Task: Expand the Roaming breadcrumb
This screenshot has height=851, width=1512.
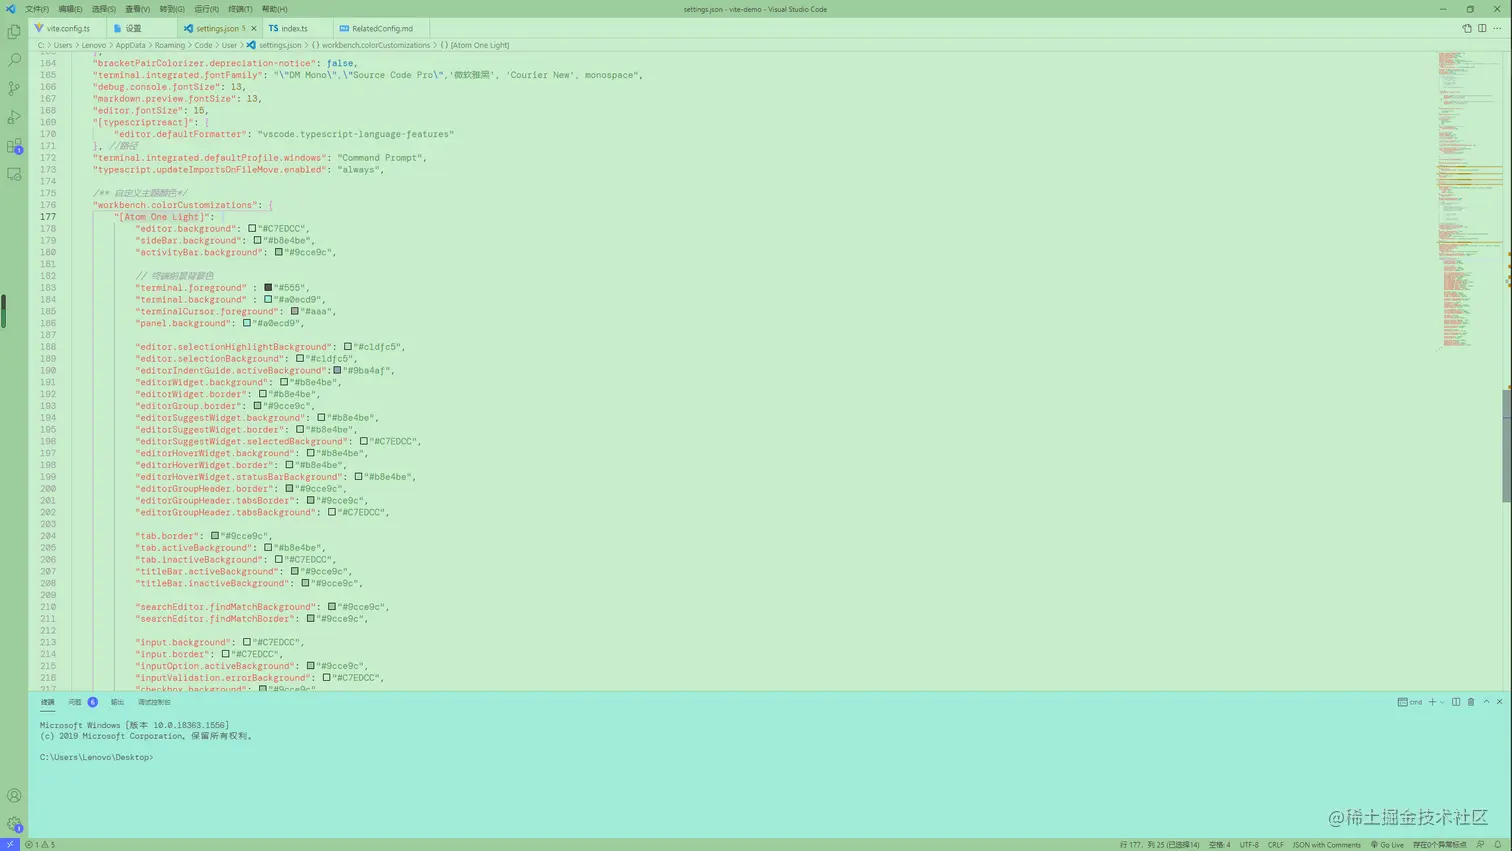Action: 169,45
